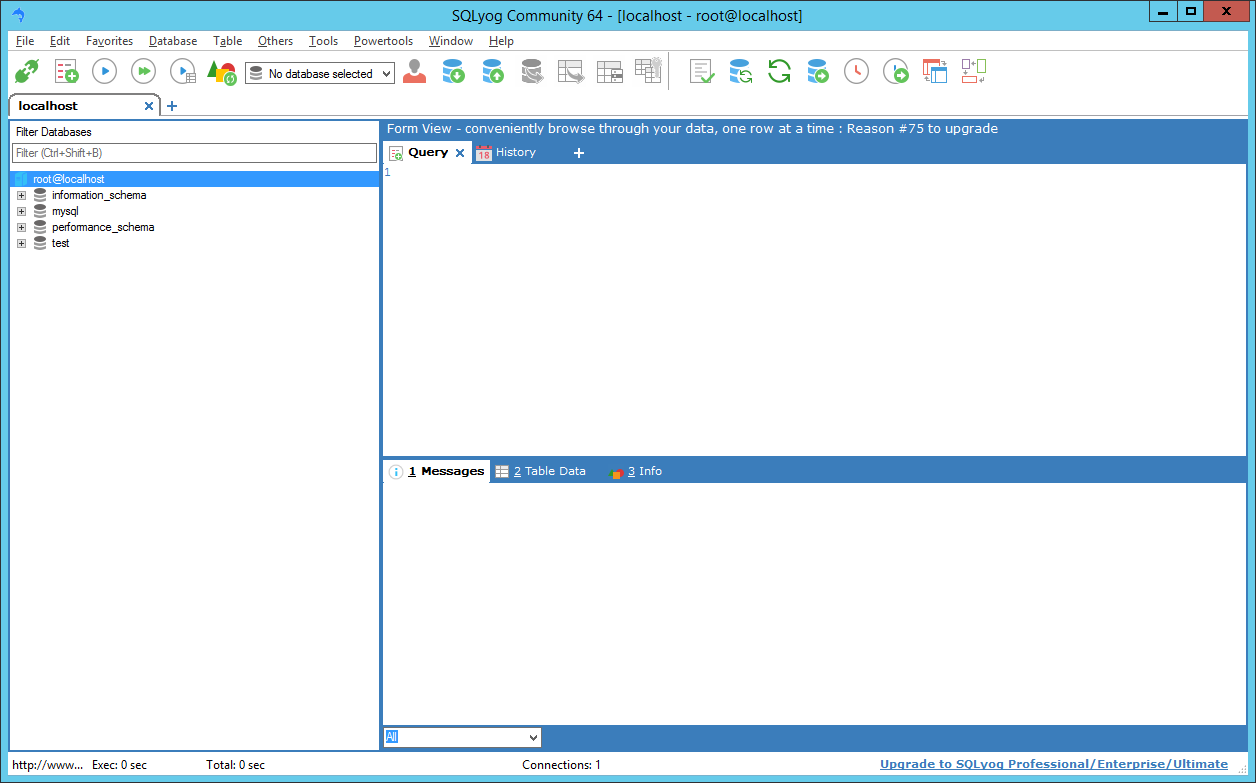
Task: Select the Messages tab
Action: 437,471
